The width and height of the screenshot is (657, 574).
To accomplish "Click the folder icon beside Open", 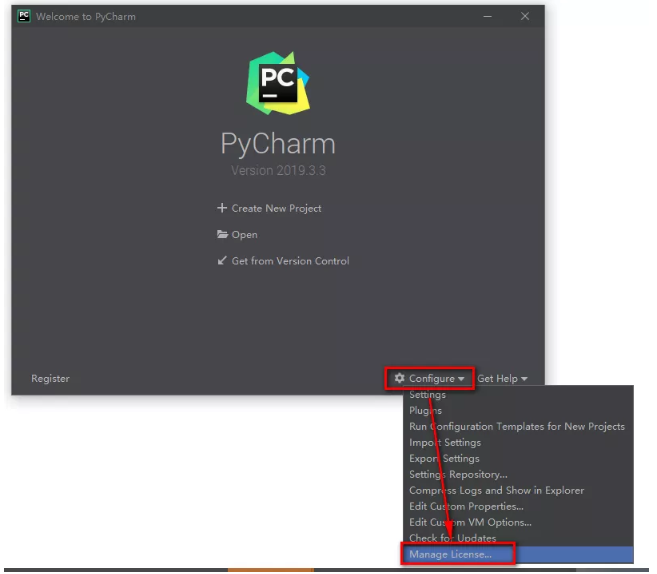I will pos(222,234).
